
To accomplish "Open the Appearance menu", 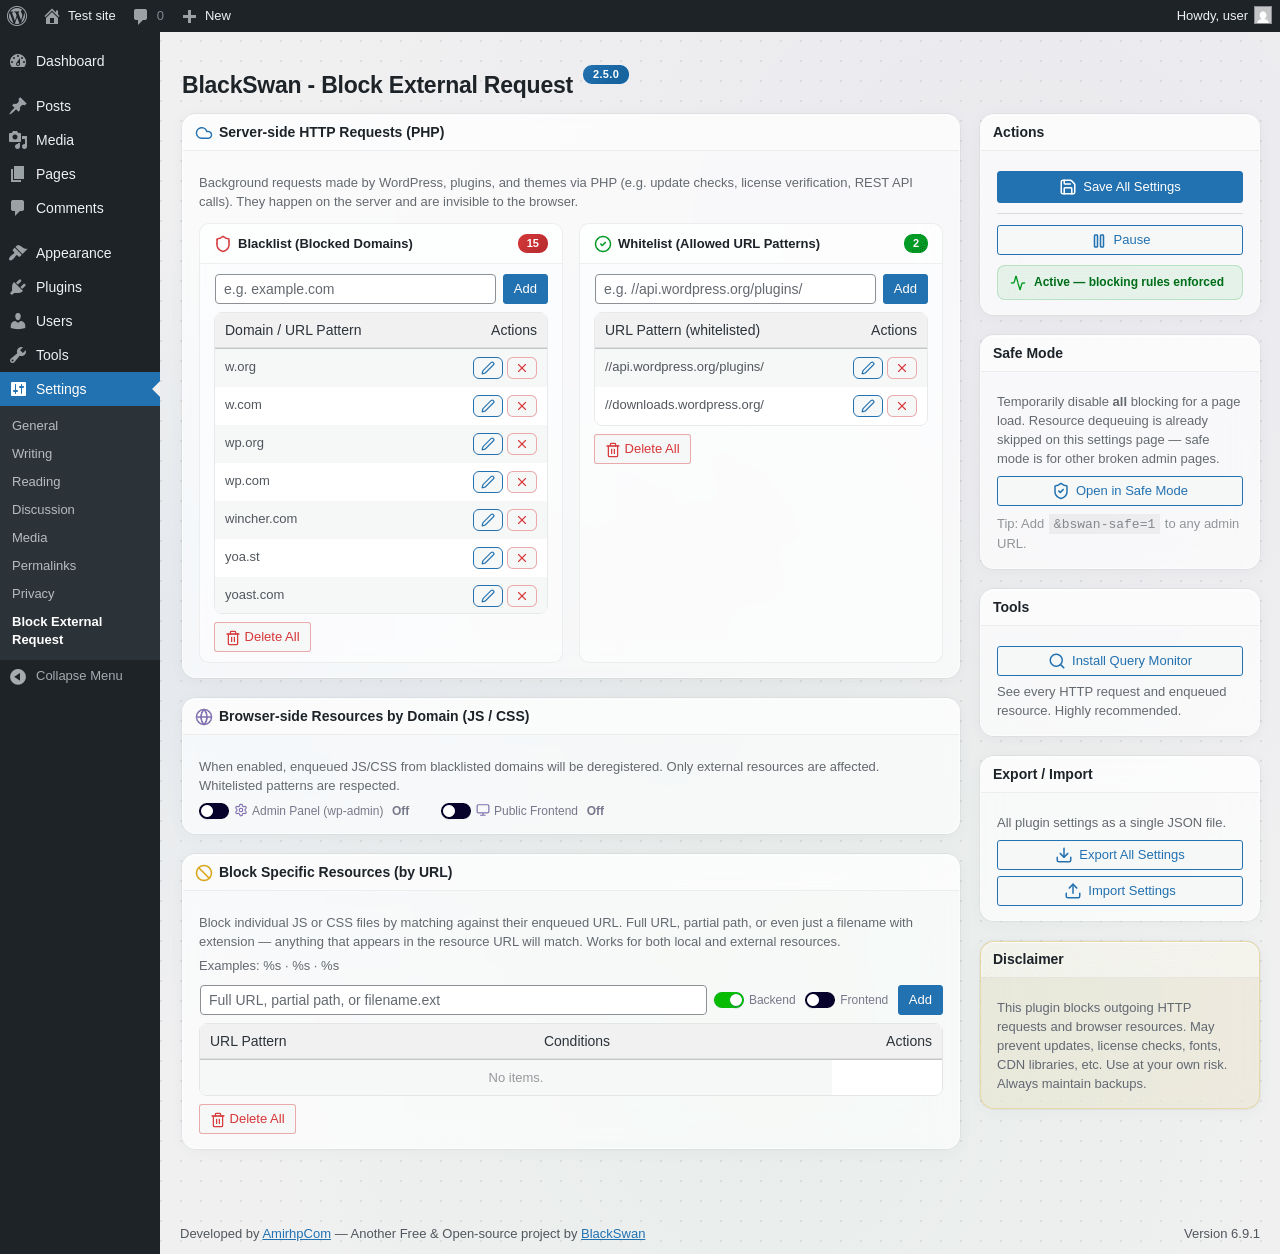I will (x=80, y=253).
